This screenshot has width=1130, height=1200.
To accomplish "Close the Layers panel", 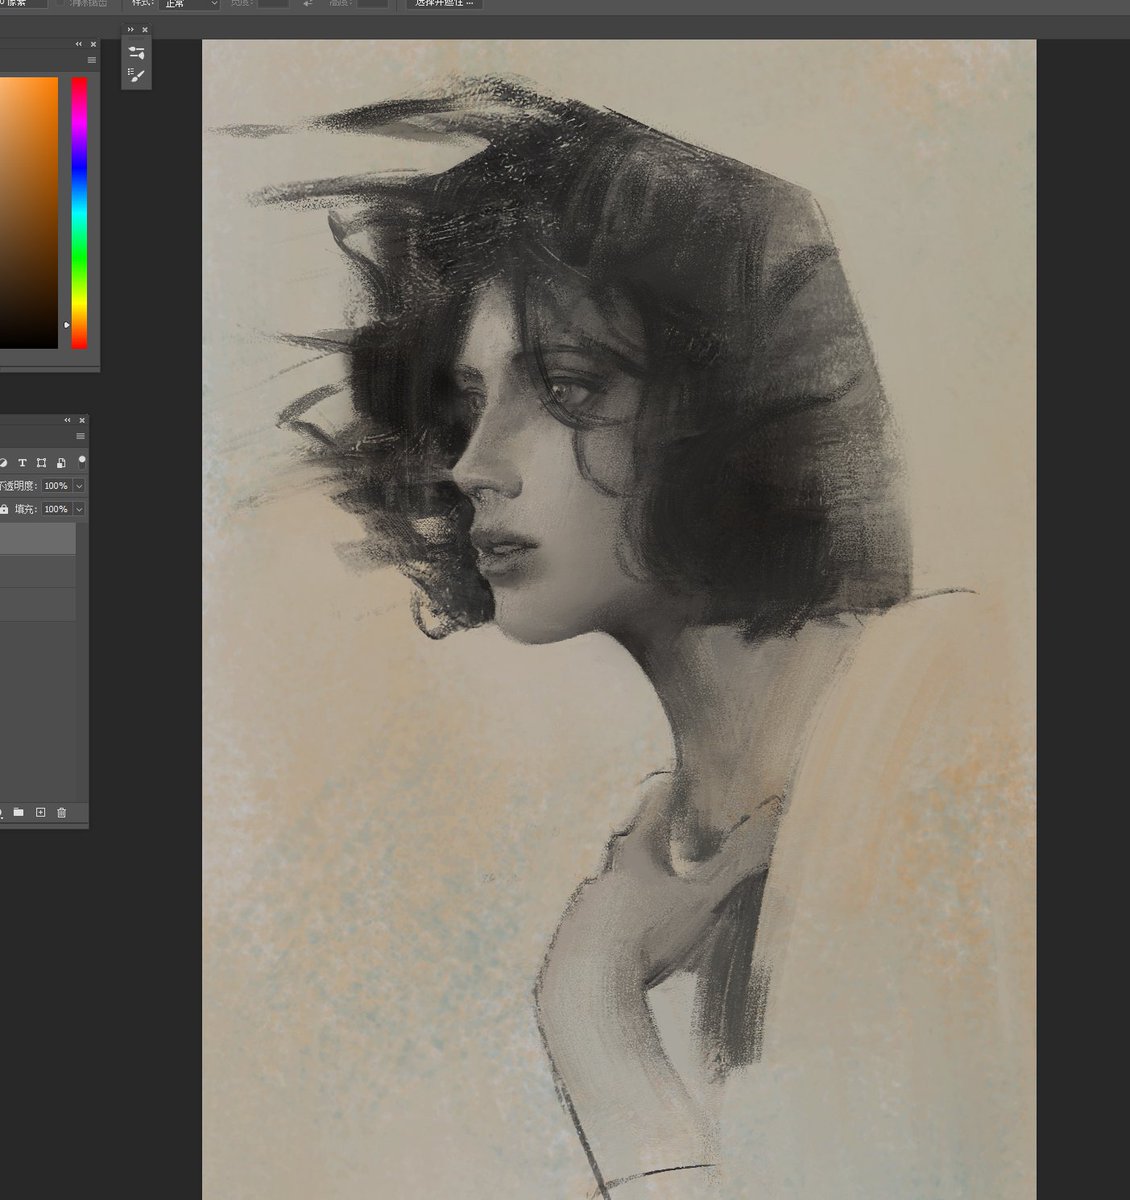I will [x=82, y=420].
